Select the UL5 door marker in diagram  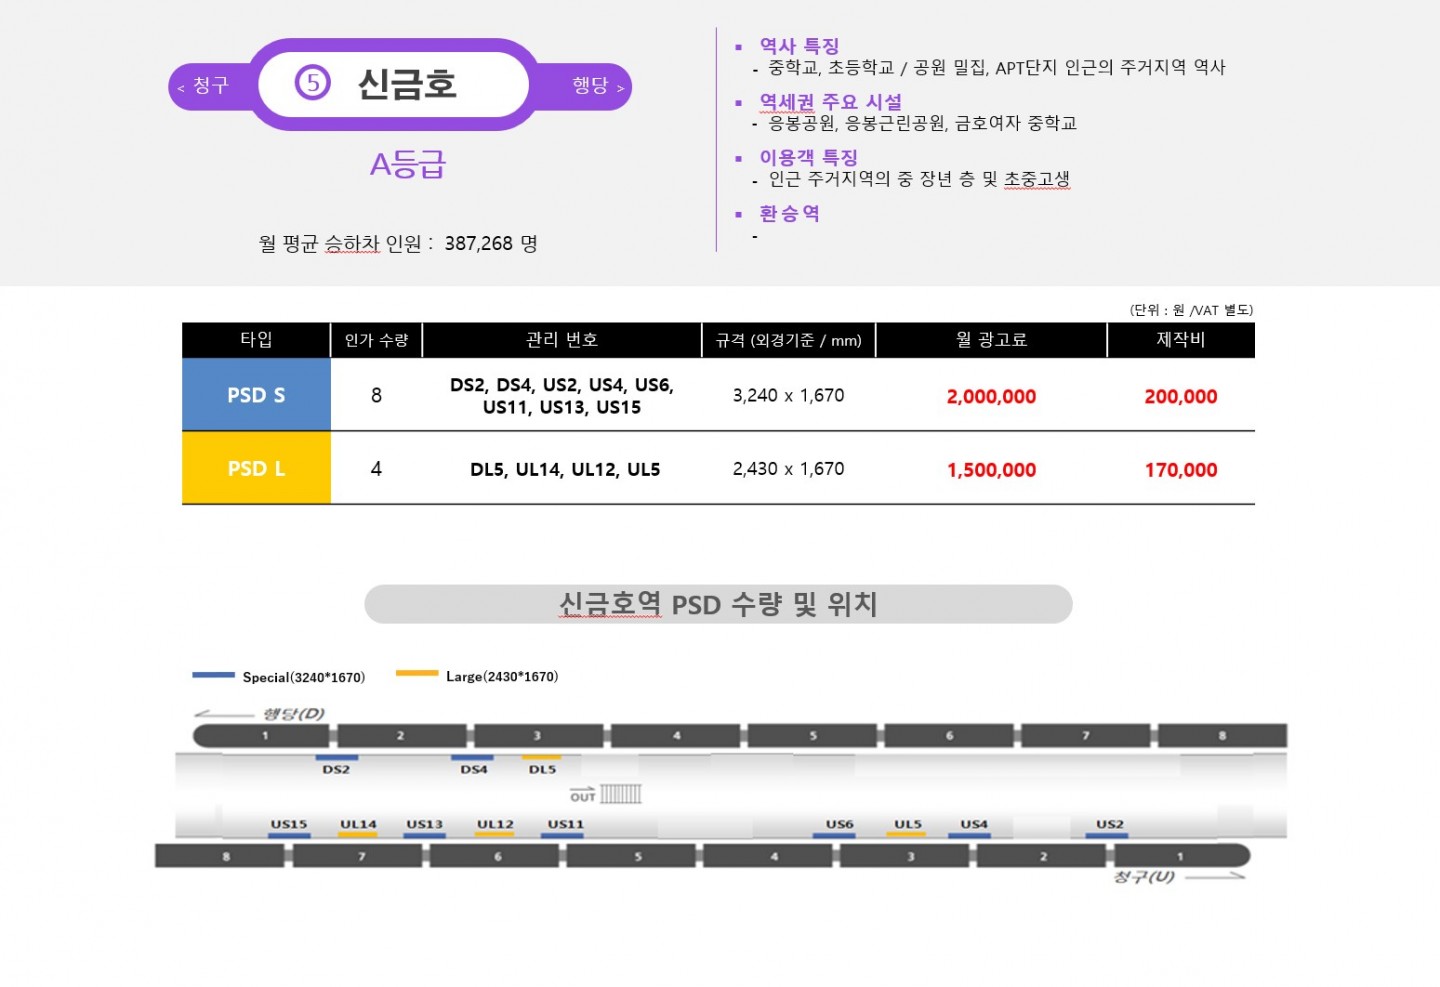click(907, 828)
